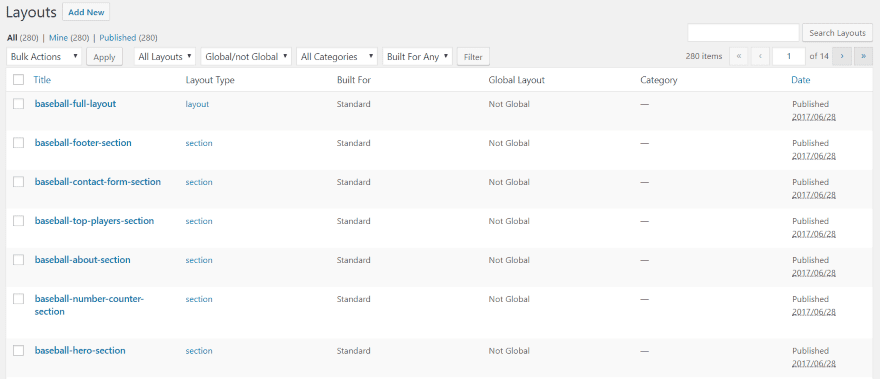The width and height of the screenshot is (880, 379).
Task: Open the baseball-footer-section layout link
Action: pos(83,143)
